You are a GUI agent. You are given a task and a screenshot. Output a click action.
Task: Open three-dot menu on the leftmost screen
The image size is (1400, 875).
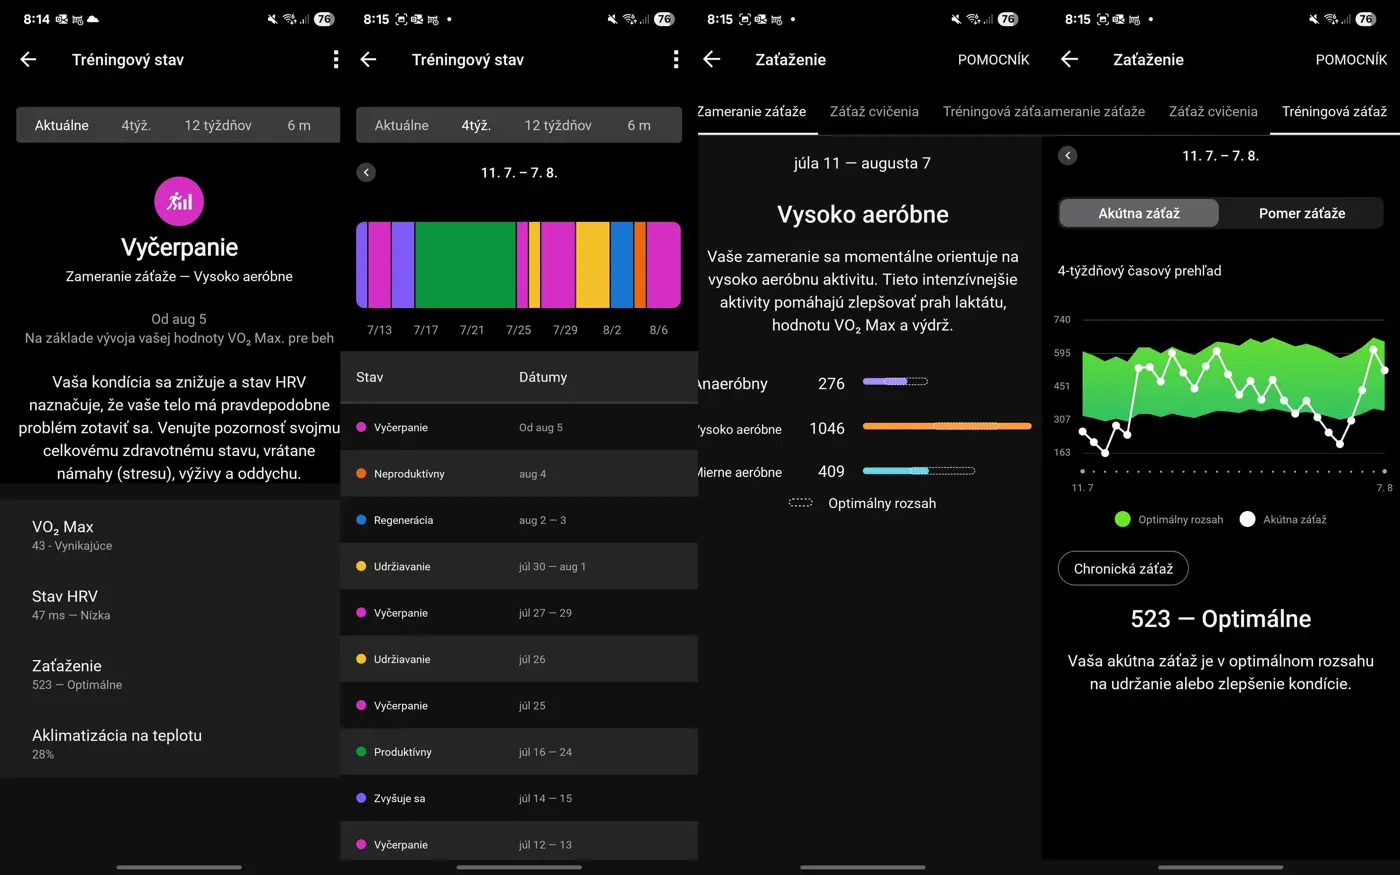tap(335, 60)
